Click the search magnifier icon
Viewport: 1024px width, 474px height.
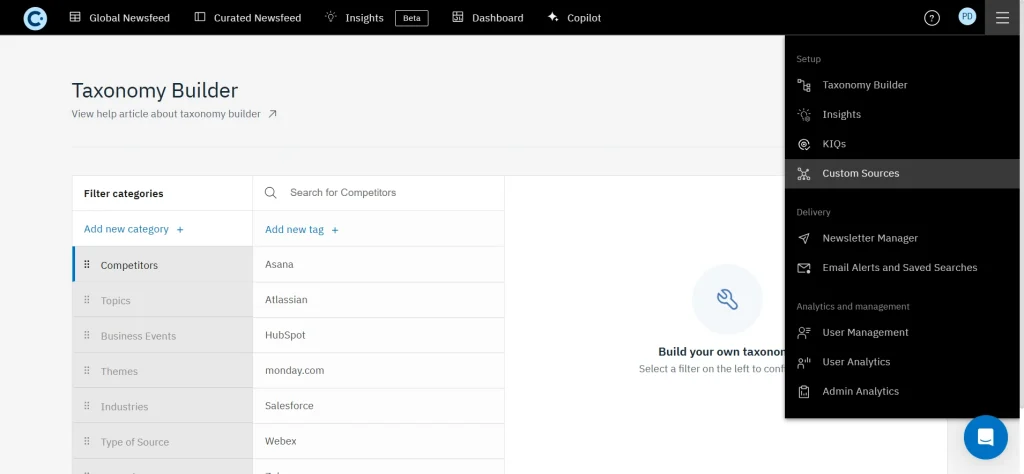click(x=271, y=193)
